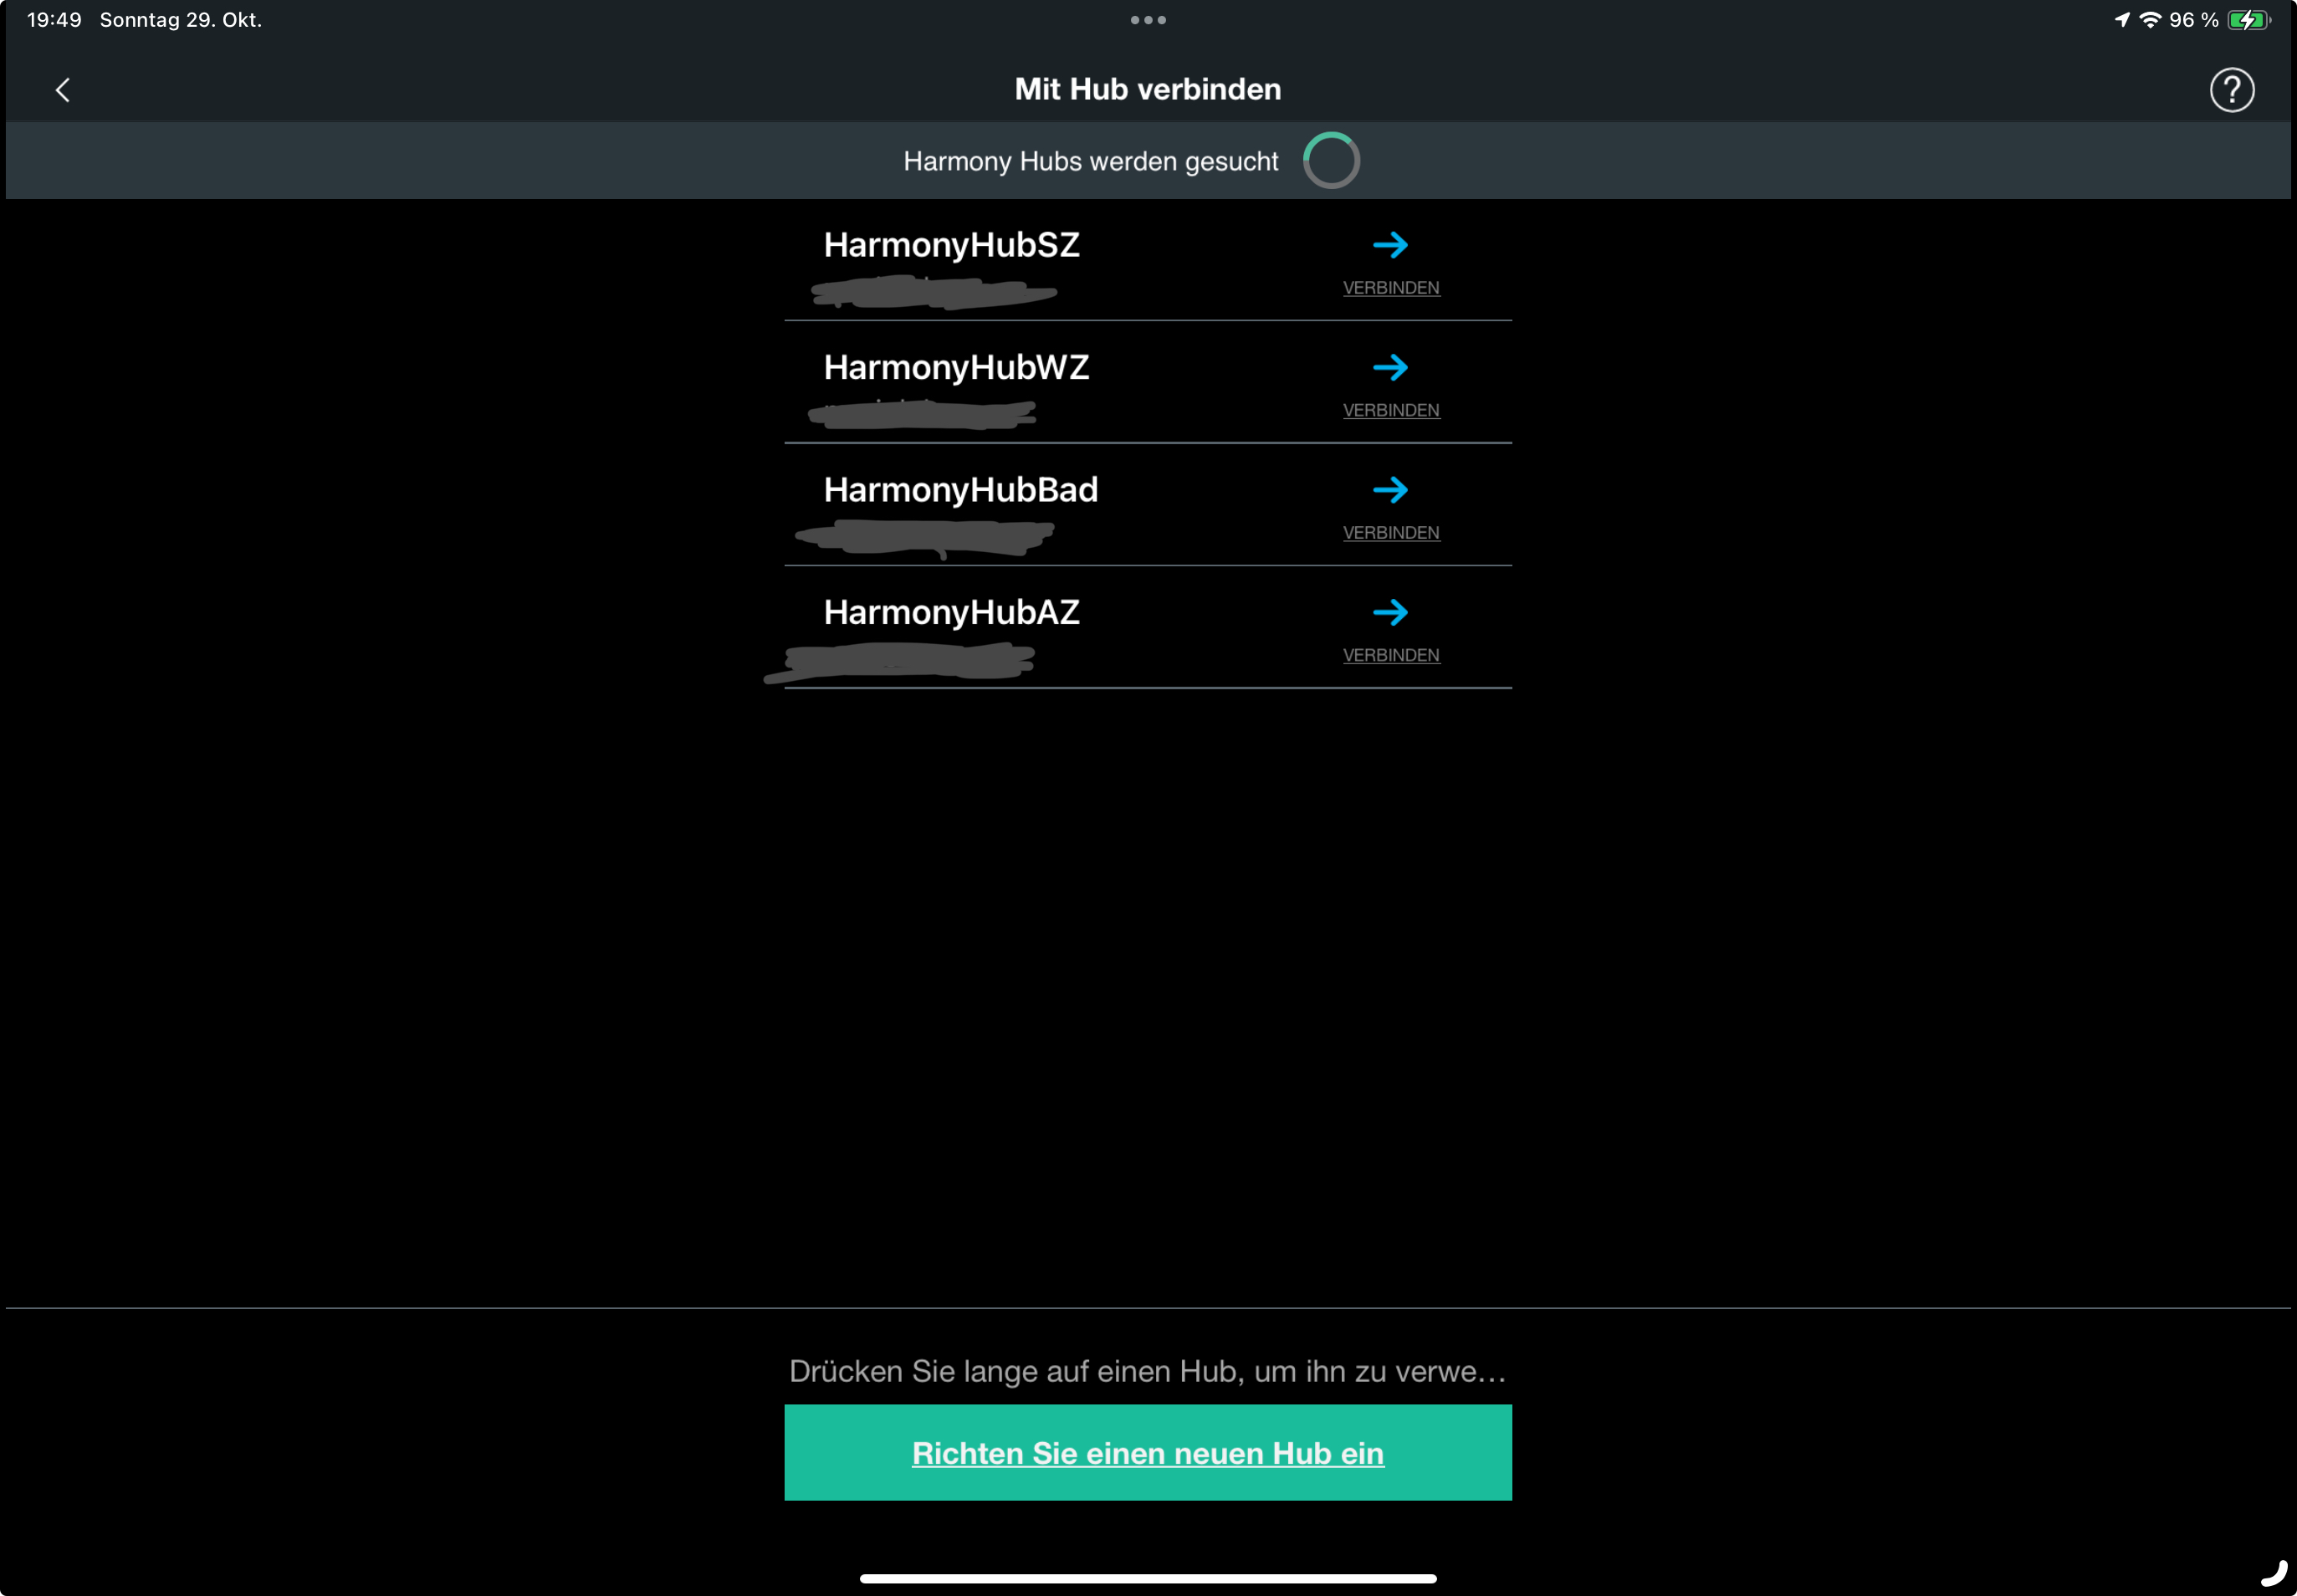Tap the home indicator bar at bottom
This screenshot has width=2297, height=1596.
coord(1148,1578)
